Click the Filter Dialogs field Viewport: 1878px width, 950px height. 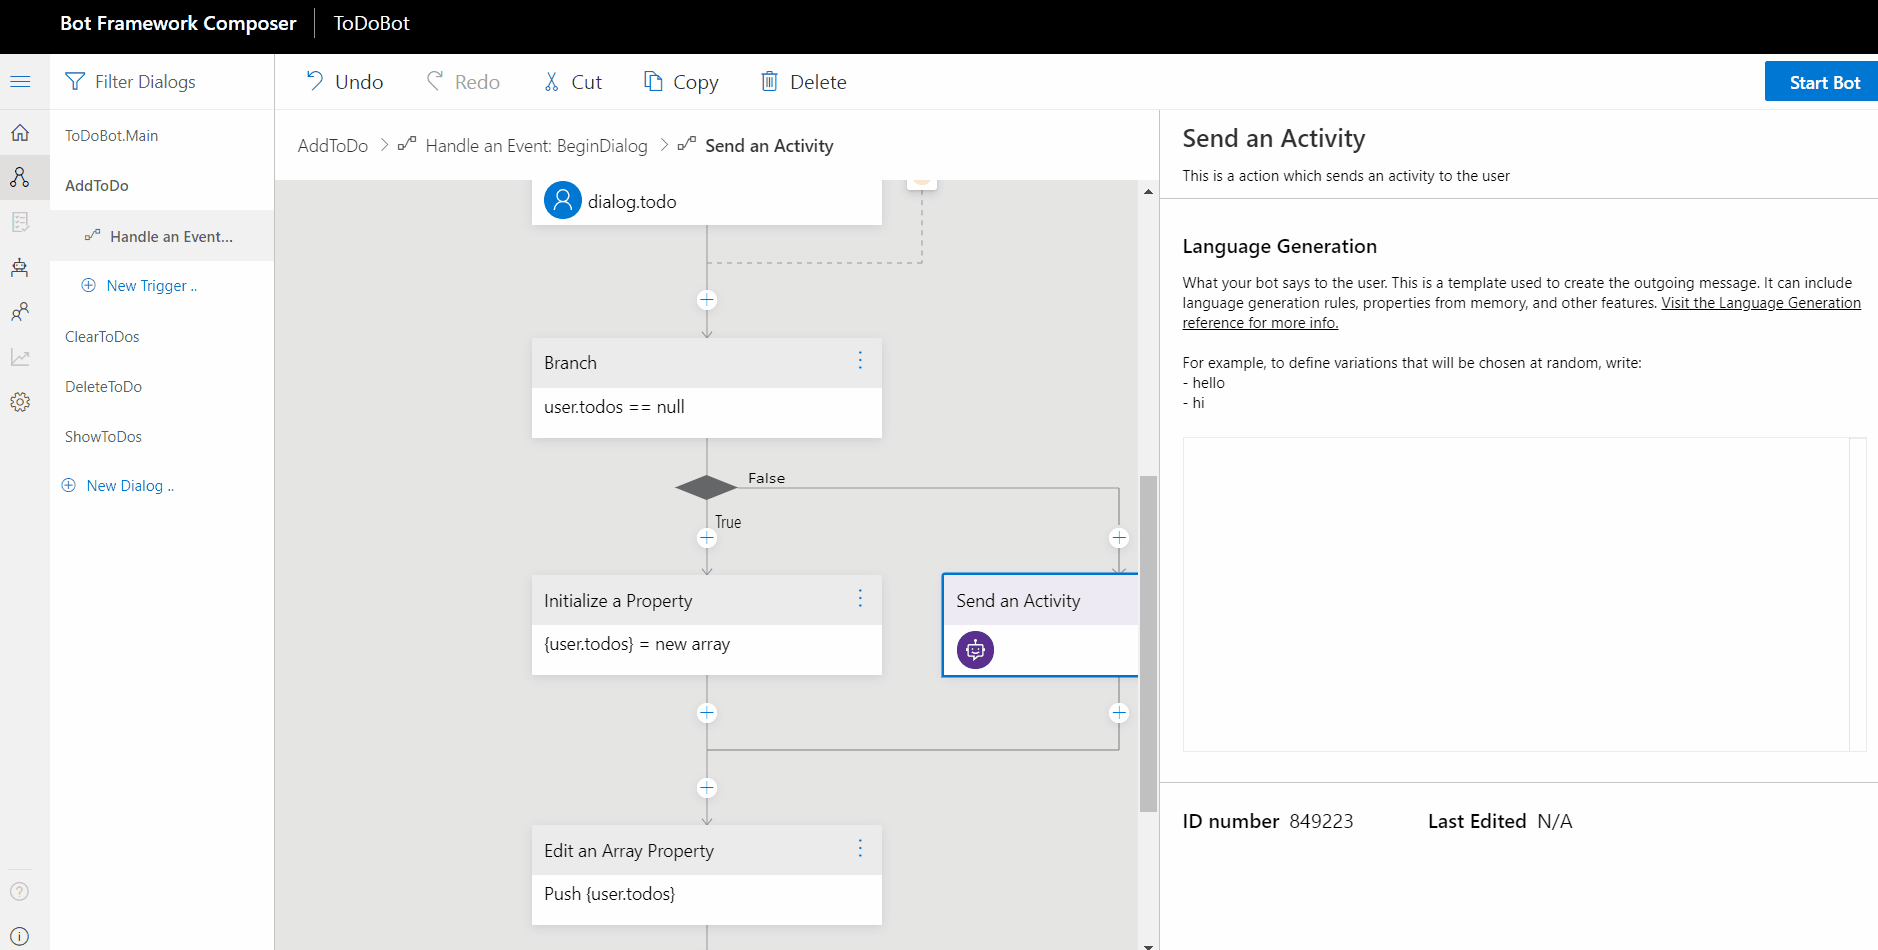click(162, 82)
